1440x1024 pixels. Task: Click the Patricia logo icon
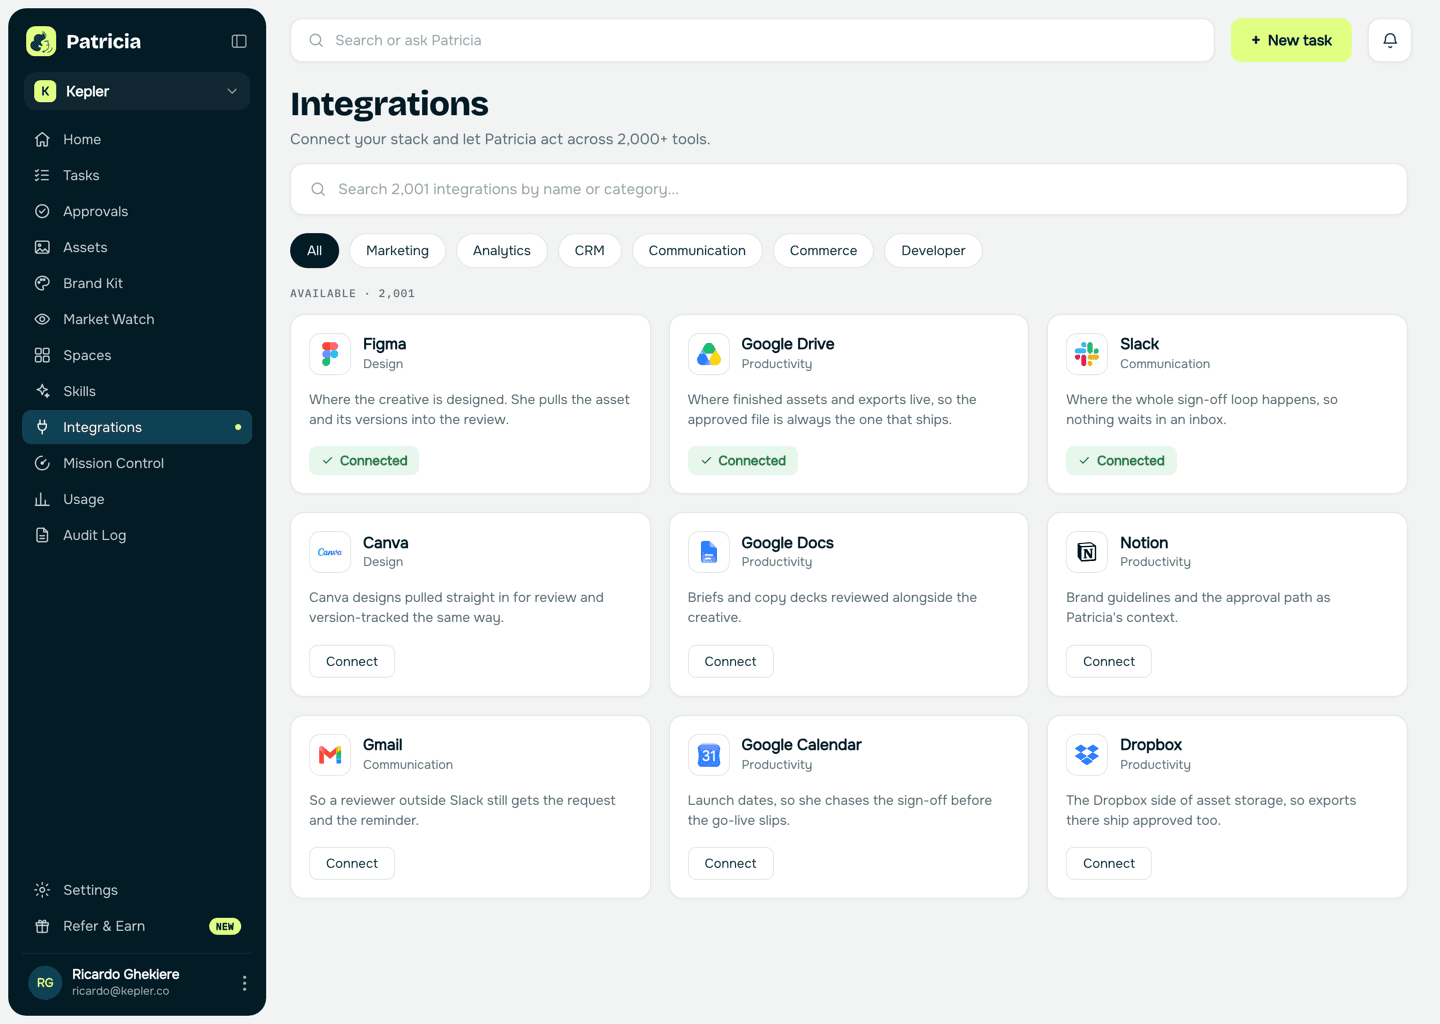41,41
